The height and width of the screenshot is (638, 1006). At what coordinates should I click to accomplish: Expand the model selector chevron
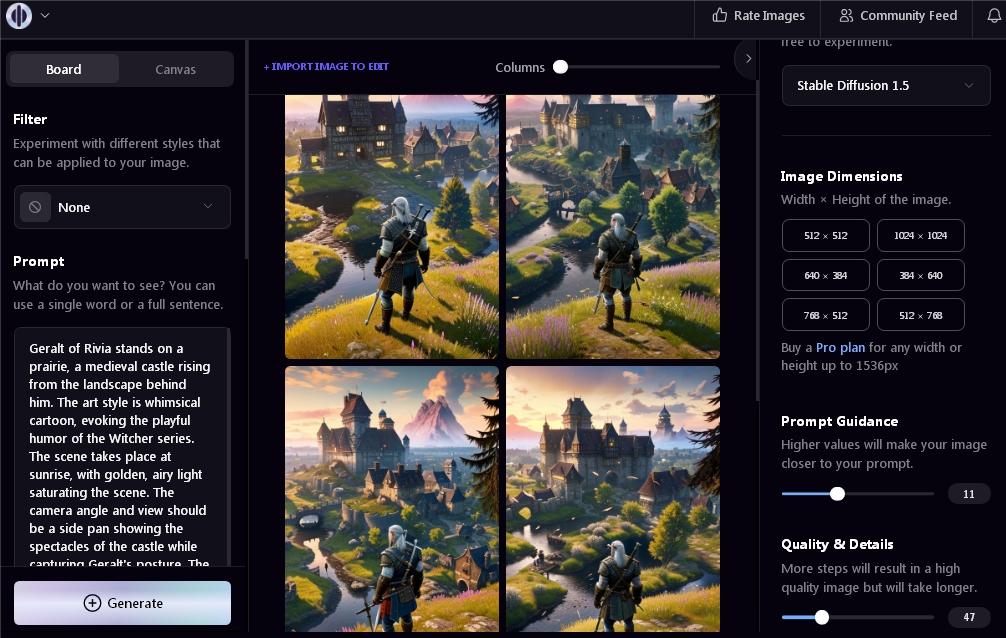[969, 85]
